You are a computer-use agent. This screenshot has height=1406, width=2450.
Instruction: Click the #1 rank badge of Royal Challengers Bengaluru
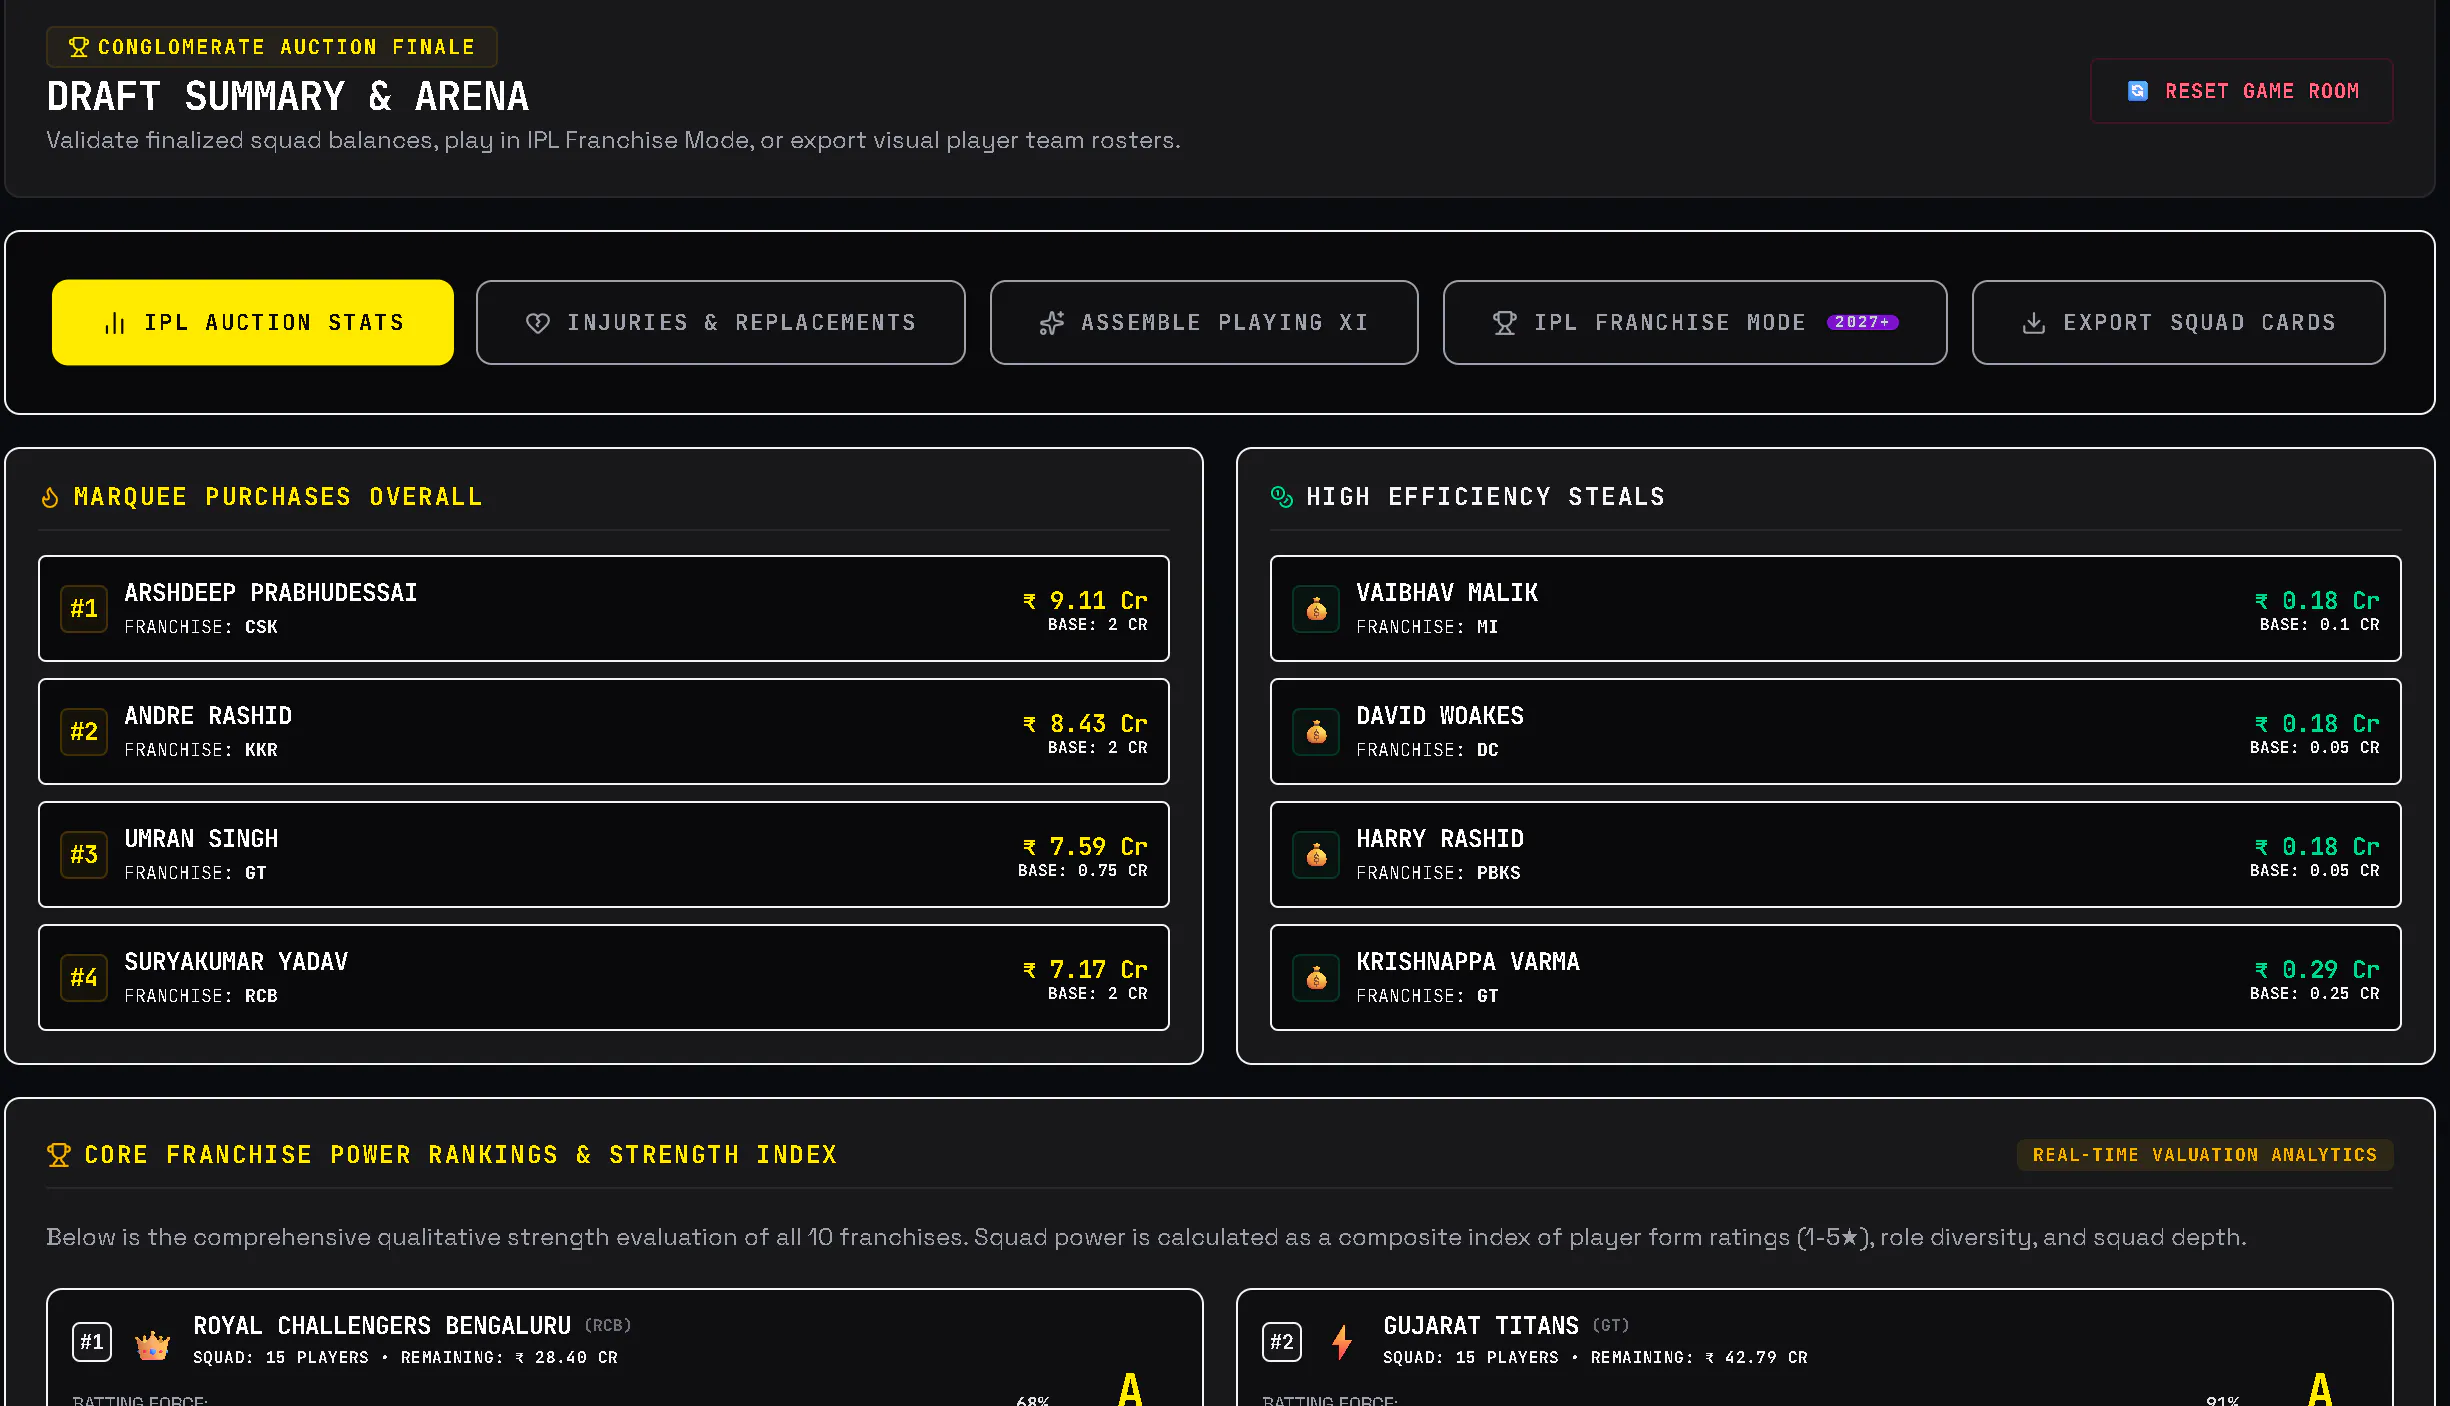tap(92, 1342)
